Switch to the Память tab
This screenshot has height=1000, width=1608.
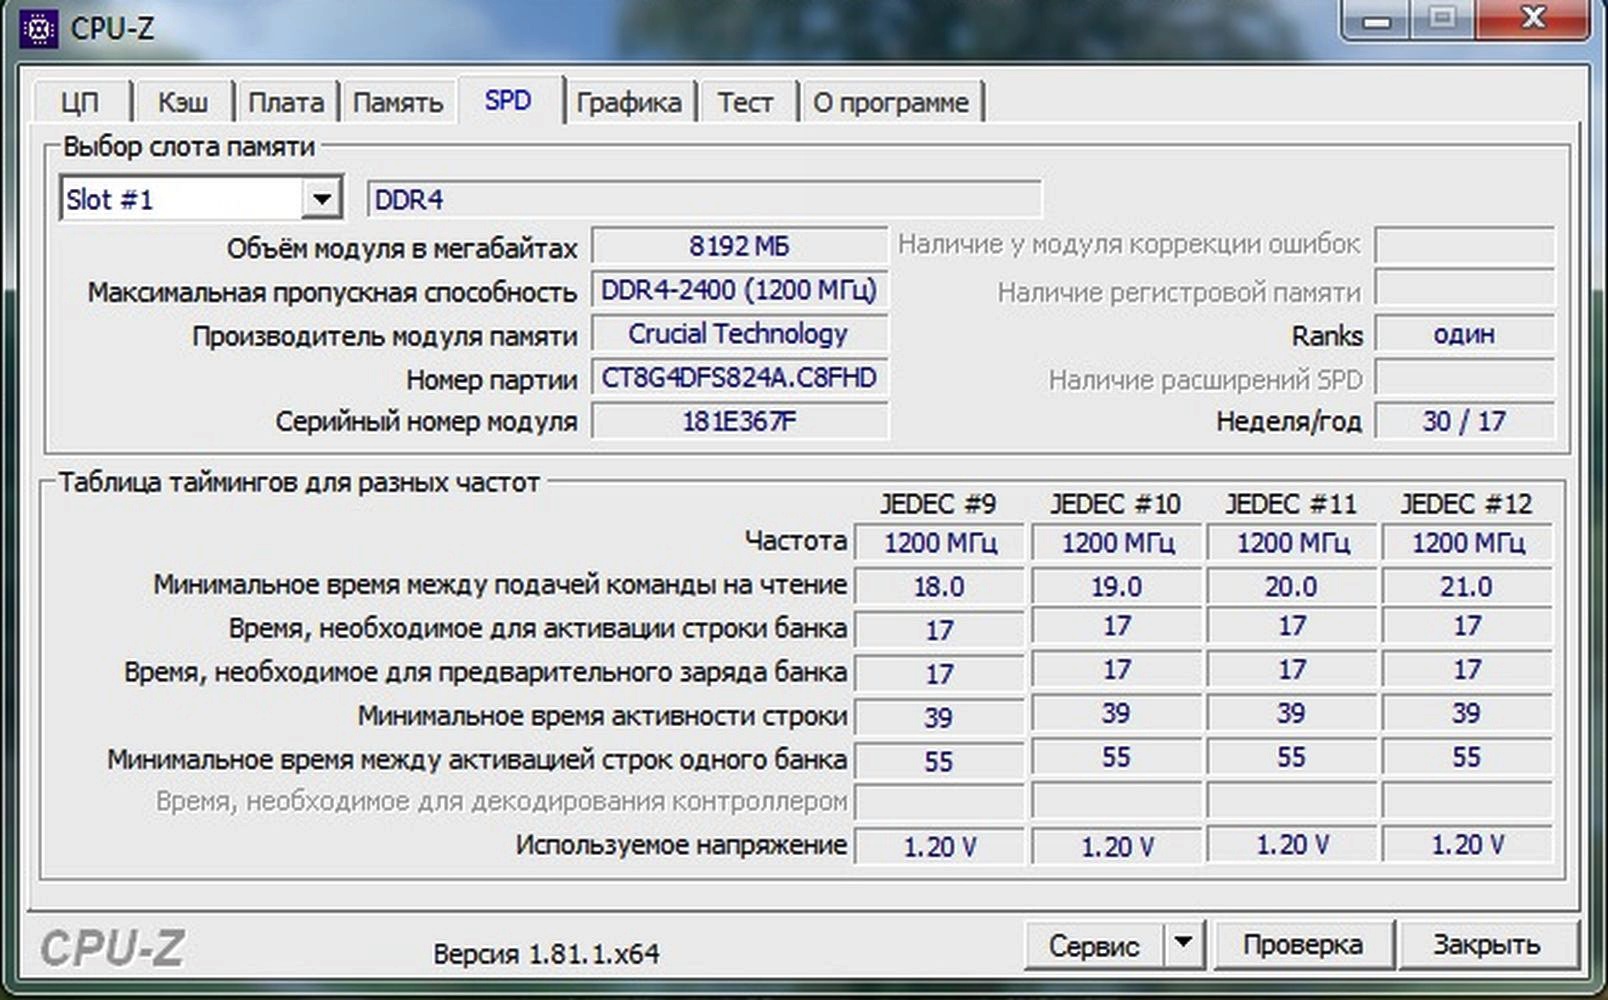tap(398, 102)
